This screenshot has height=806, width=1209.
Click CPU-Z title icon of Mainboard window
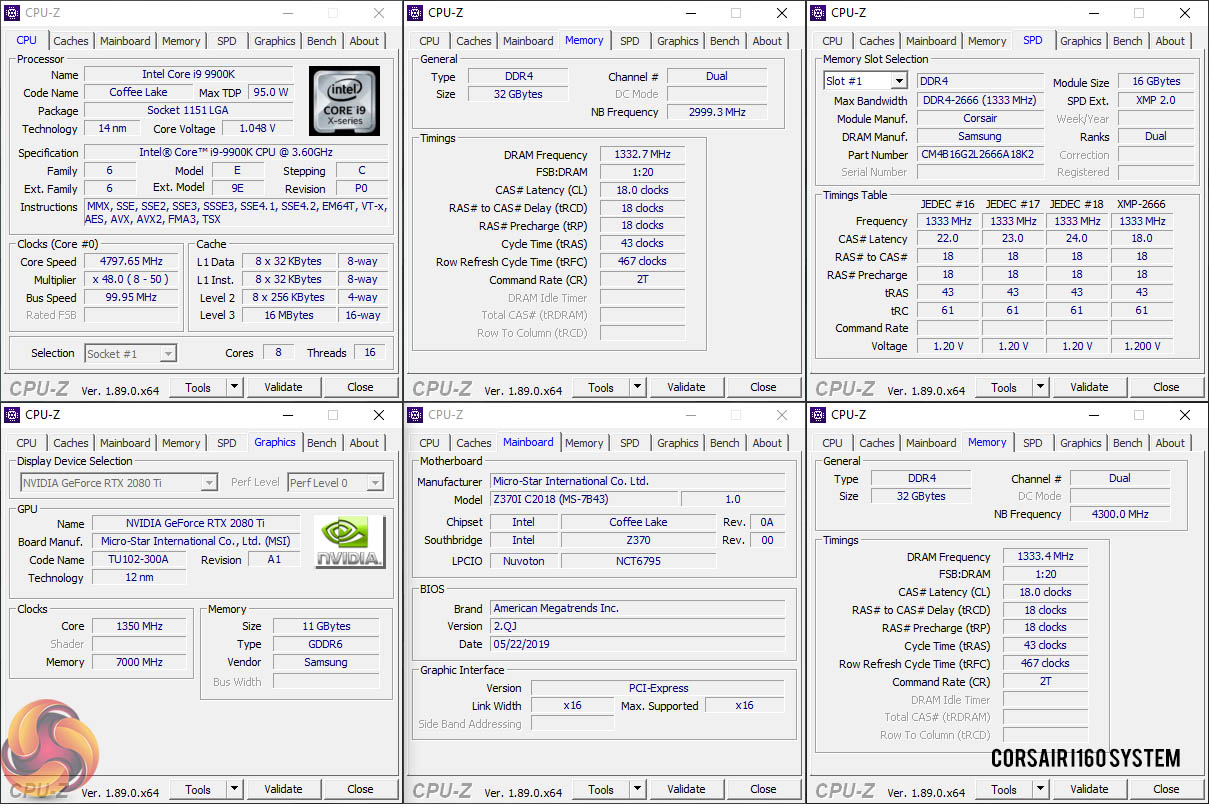coord(414,415)
